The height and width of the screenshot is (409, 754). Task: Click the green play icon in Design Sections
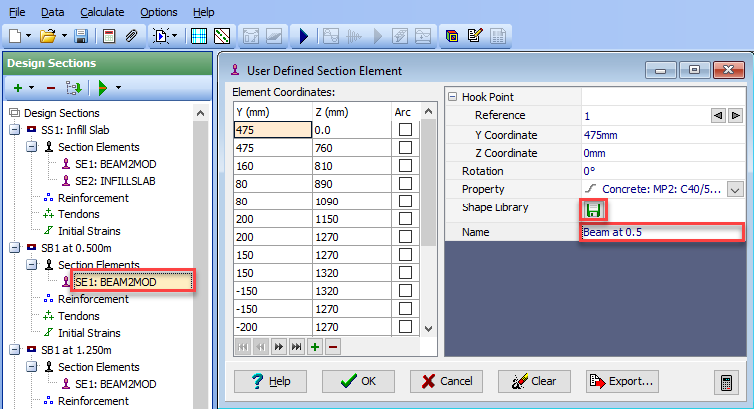point(102,88)
